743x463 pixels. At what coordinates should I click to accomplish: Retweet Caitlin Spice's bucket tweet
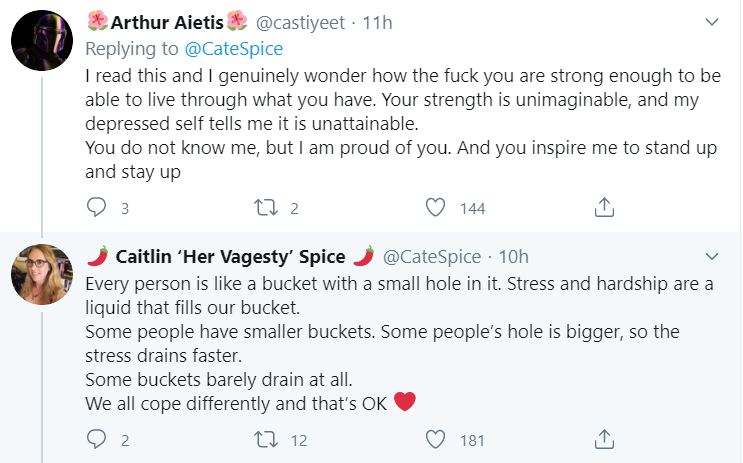[265, 440]
